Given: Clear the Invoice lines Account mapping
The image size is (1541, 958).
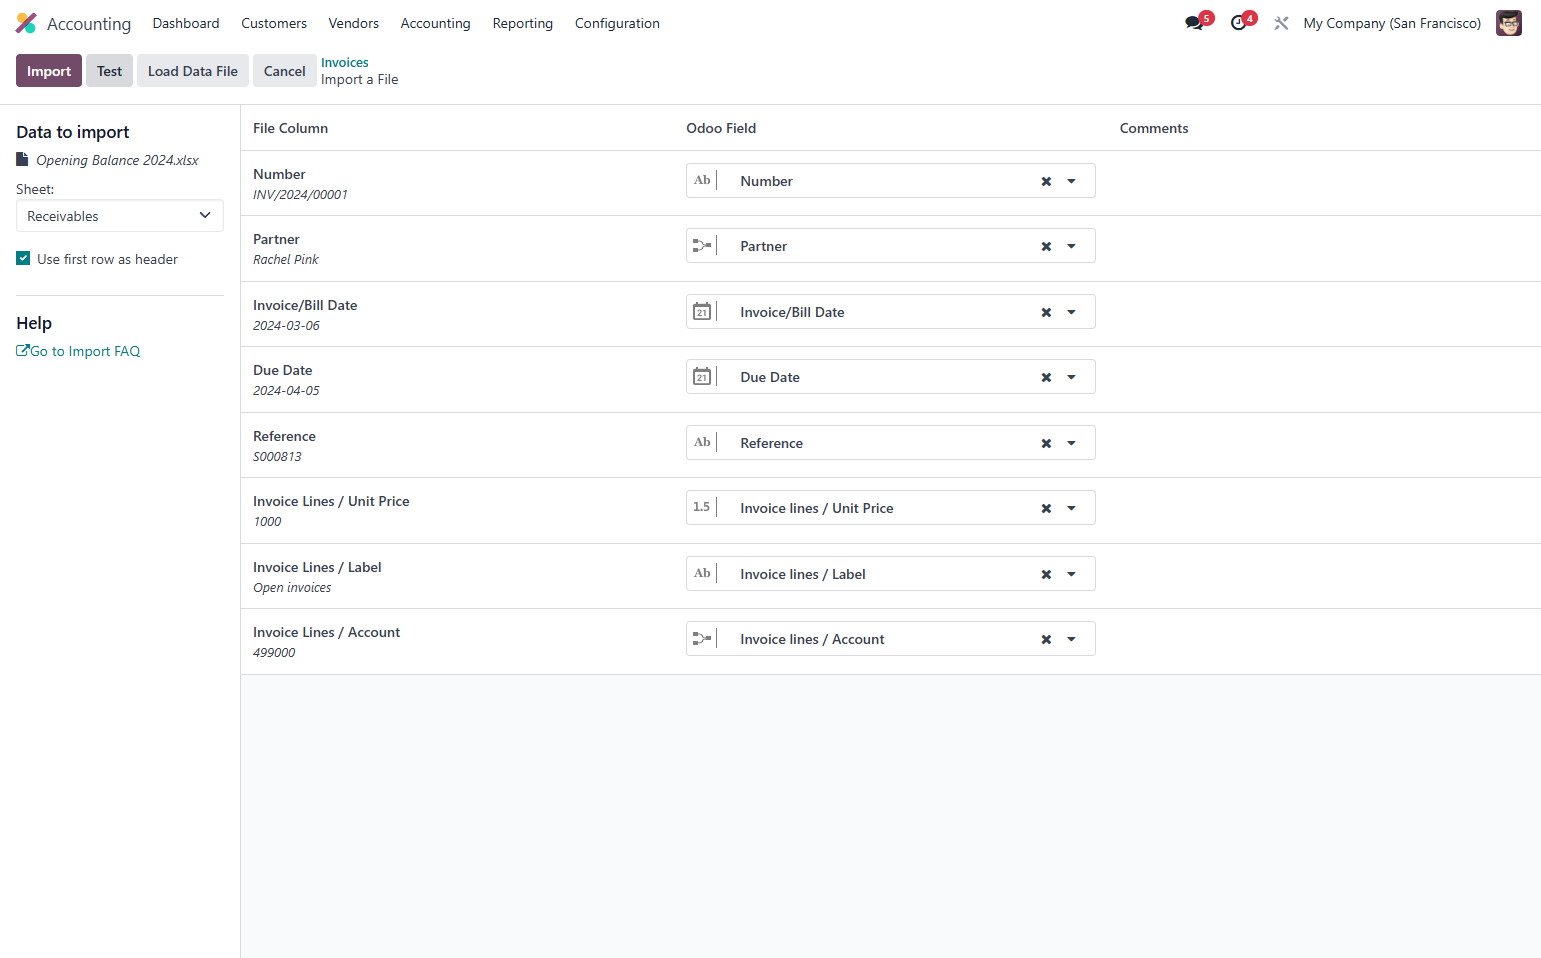Looking at the screenshot, I should 1046,639.
